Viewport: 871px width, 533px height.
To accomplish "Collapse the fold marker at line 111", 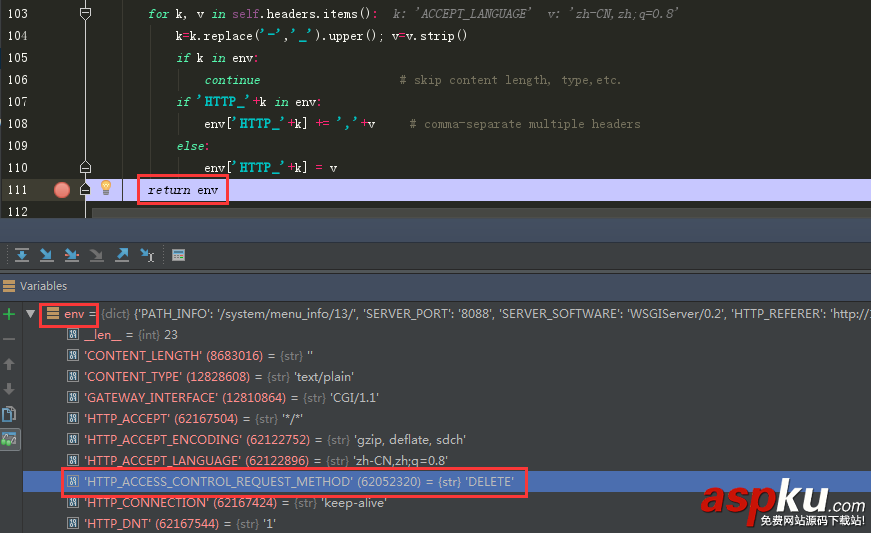I will [85, 189].
